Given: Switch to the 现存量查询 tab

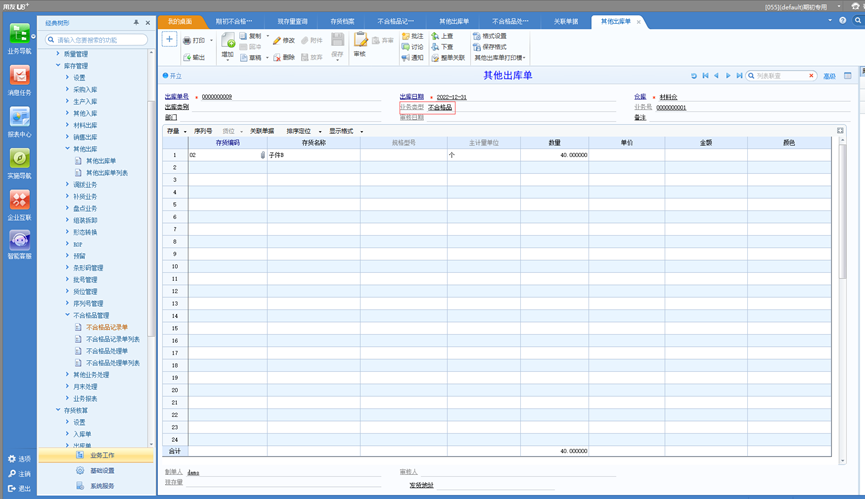Looking at the screenshot, I should coord(292,22).
